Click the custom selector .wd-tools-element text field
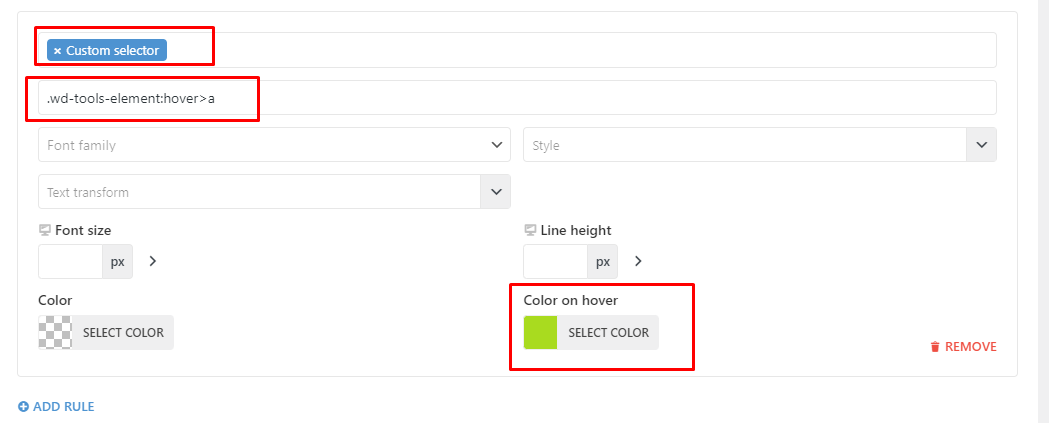 click(517, 98)
